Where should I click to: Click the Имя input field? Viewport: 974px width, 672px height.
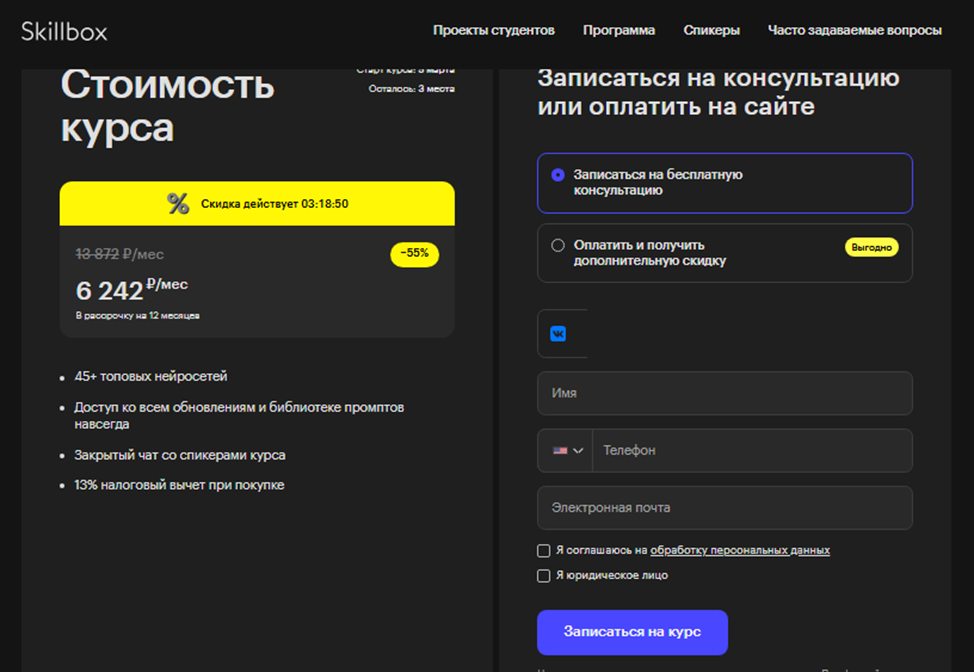(725, 393)
